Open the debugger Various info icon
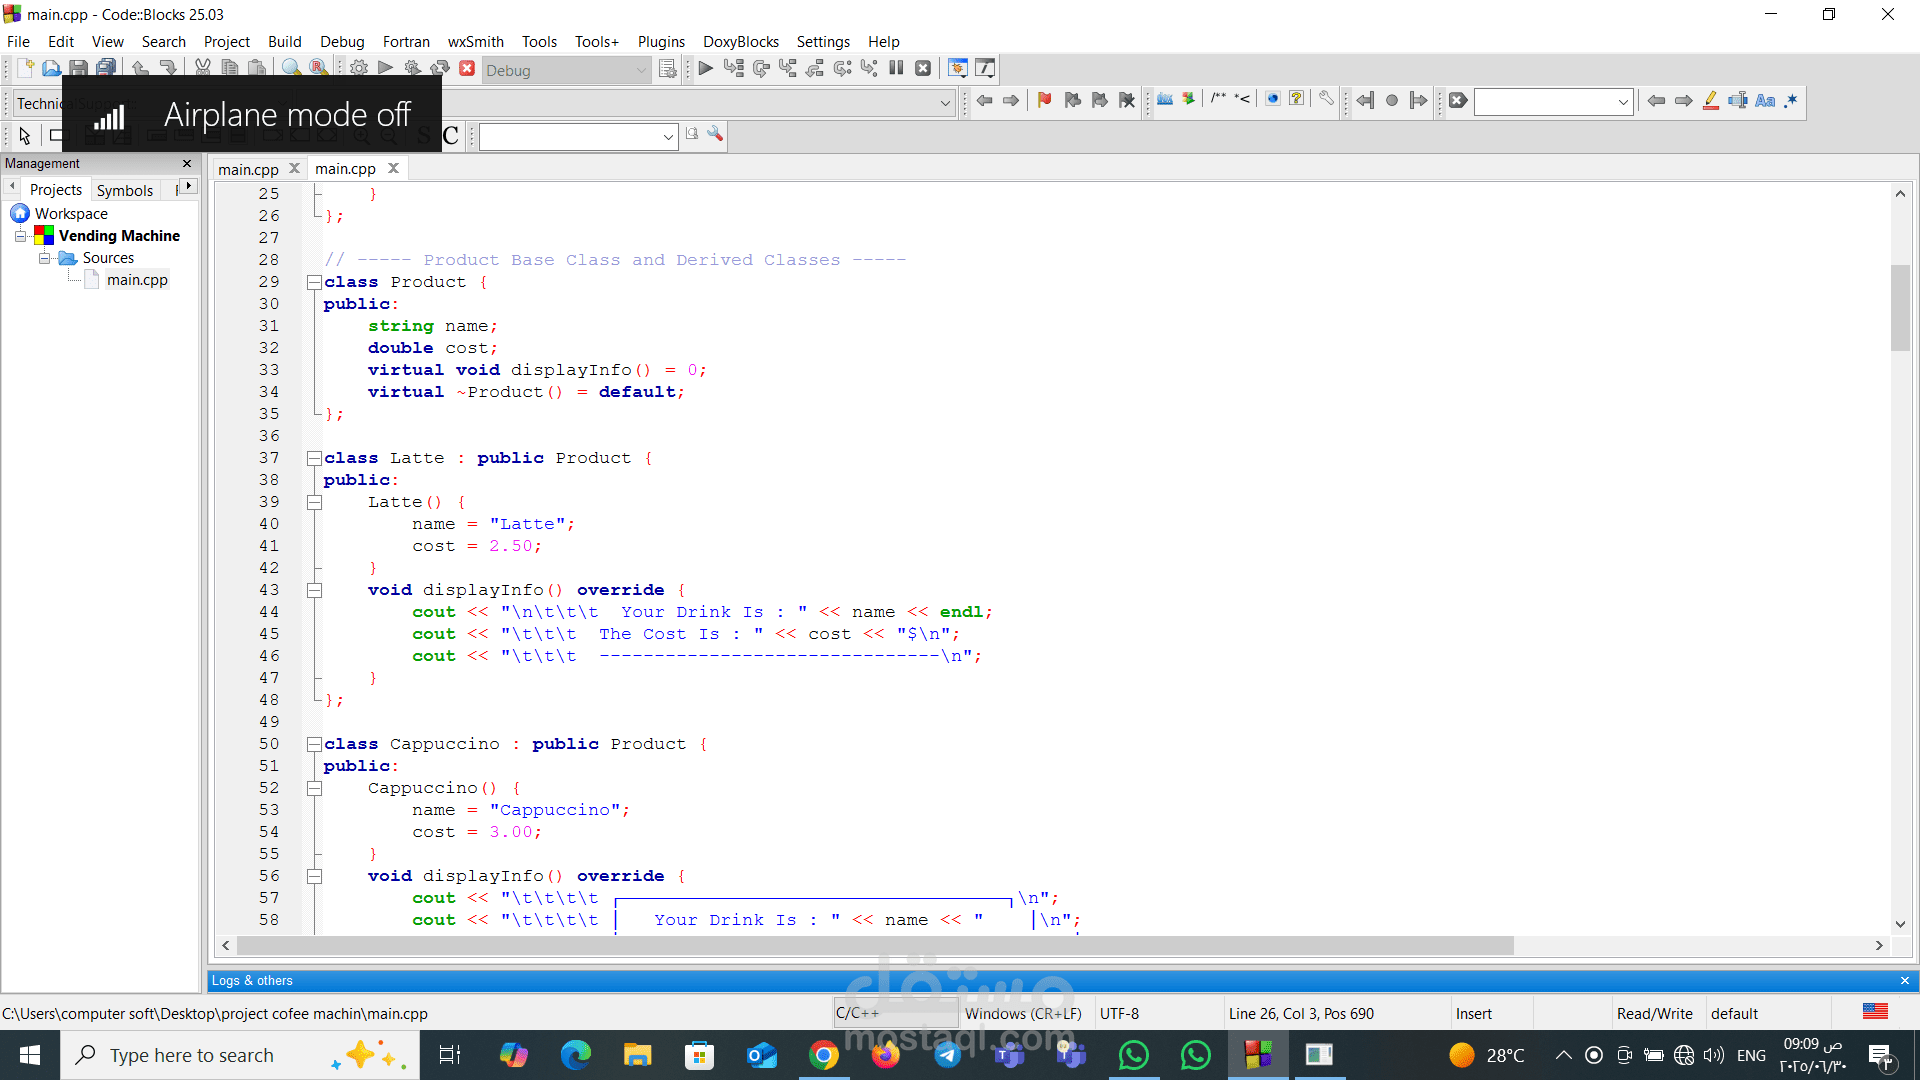Image resolution: width=1920 pixels, height=1080 pixels. [x=985, y=69]
